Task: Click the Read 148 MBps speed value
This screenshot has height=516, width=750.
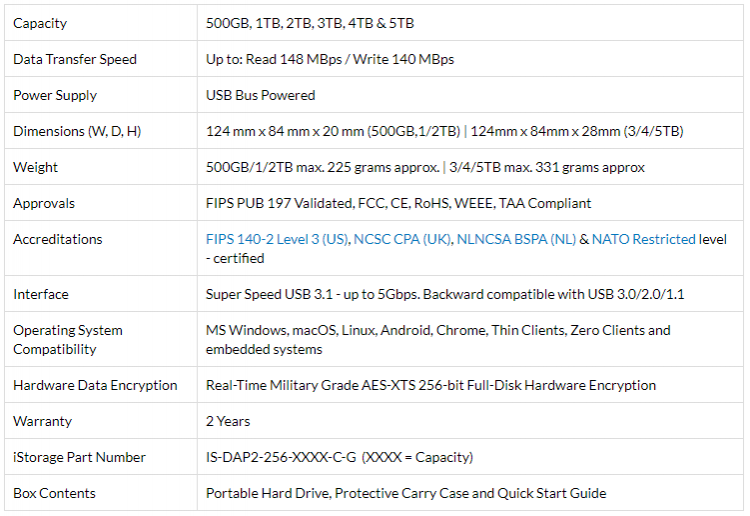Action: click(x=294, y=59)
